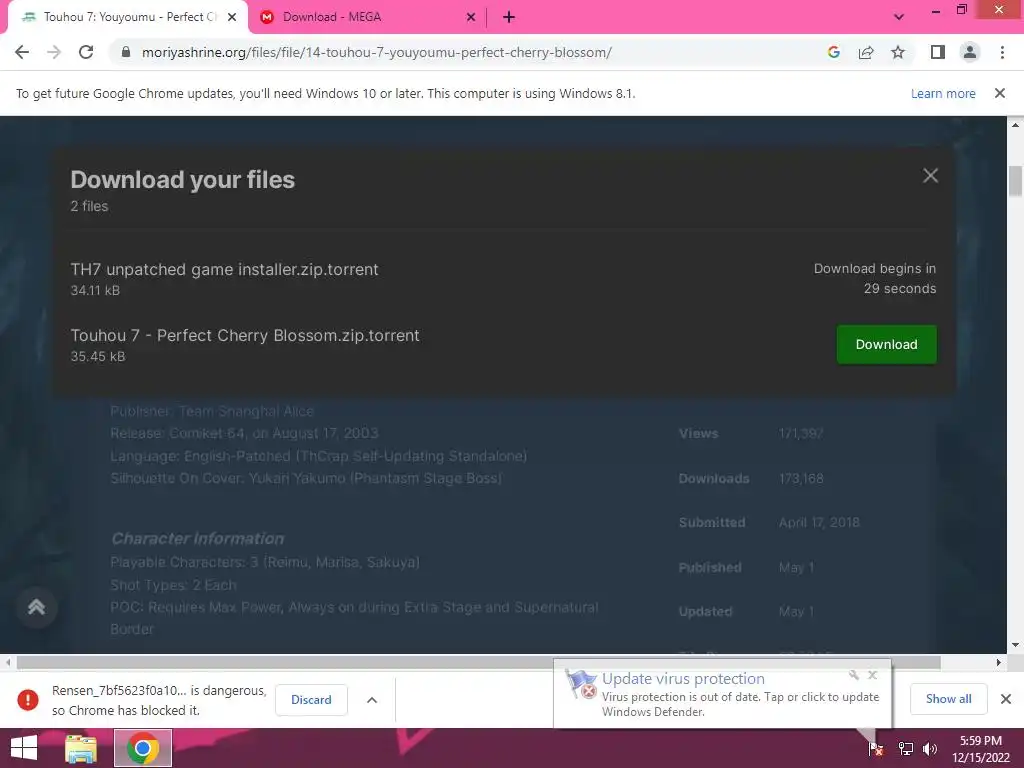Click the red download warning icon
The image size is (1024, 768).
point(27,700)
